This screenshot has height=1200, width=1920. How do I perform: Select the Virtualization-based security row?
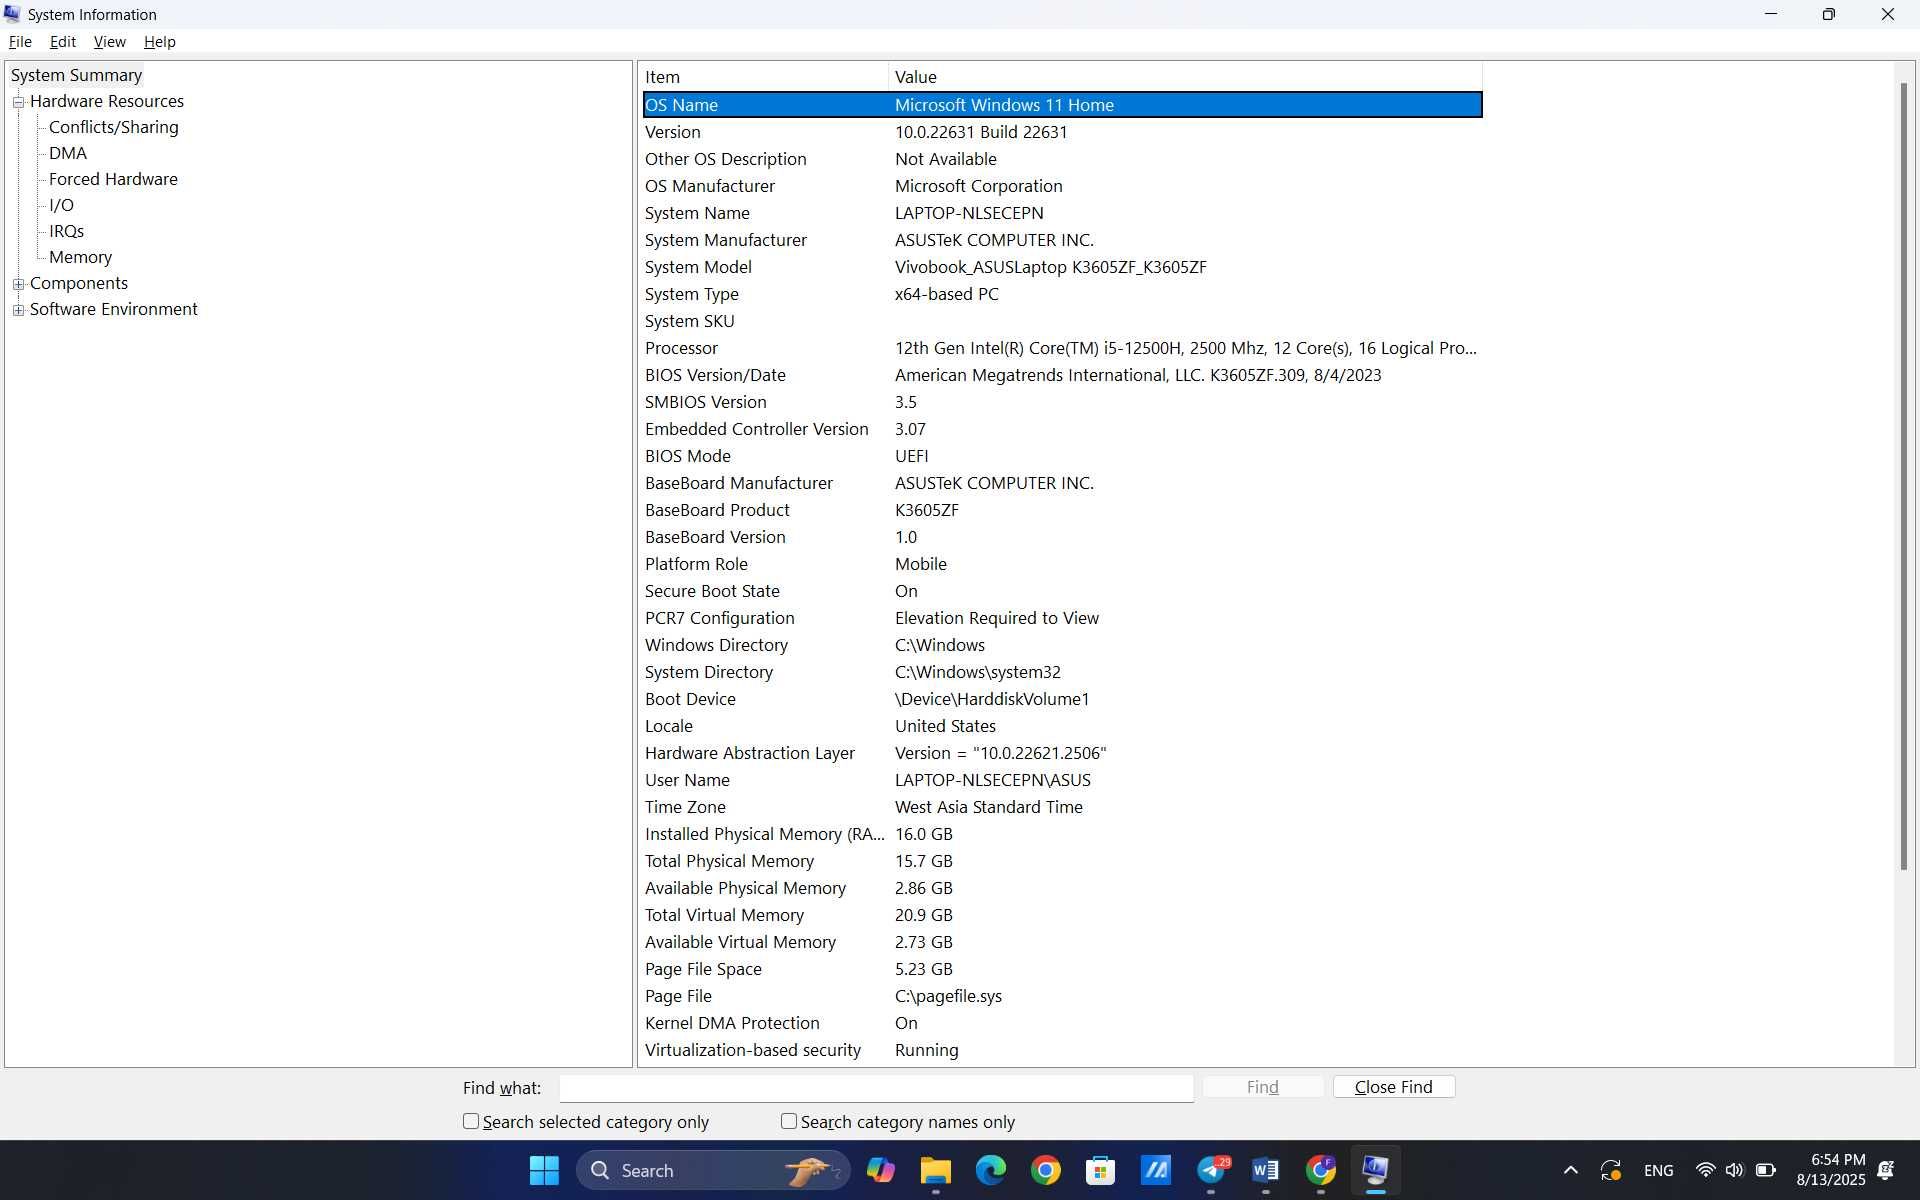(x=1062, y=1050)
